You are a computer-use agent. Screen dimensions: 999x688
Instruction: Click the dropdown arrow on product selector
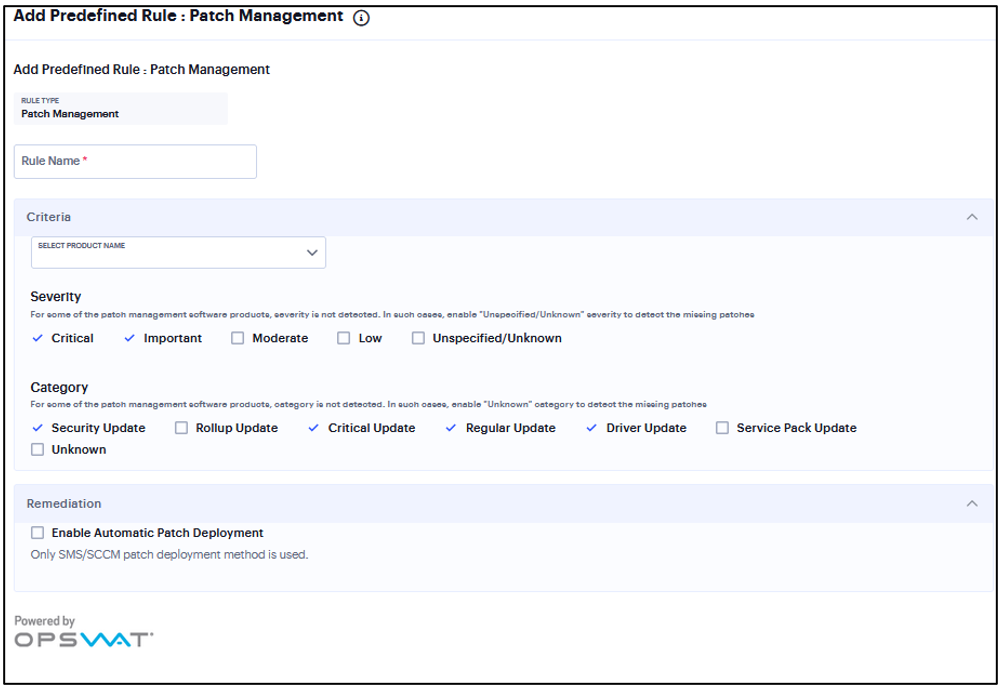311,252
